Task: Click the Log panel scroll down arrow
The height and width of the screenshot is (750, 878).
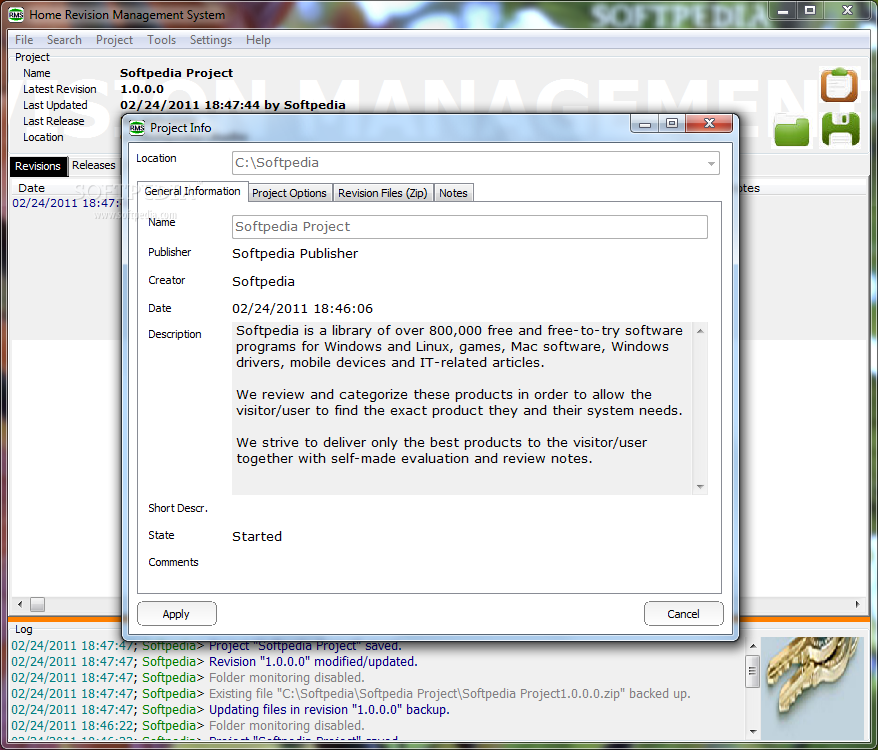Action: (x=753, y=731)
